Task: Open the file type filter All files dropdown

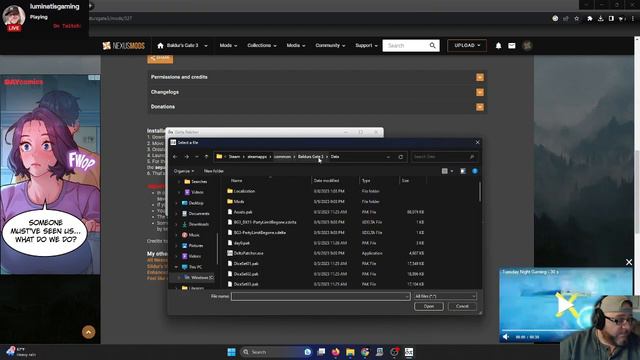Action: click(x=445, y=296)
